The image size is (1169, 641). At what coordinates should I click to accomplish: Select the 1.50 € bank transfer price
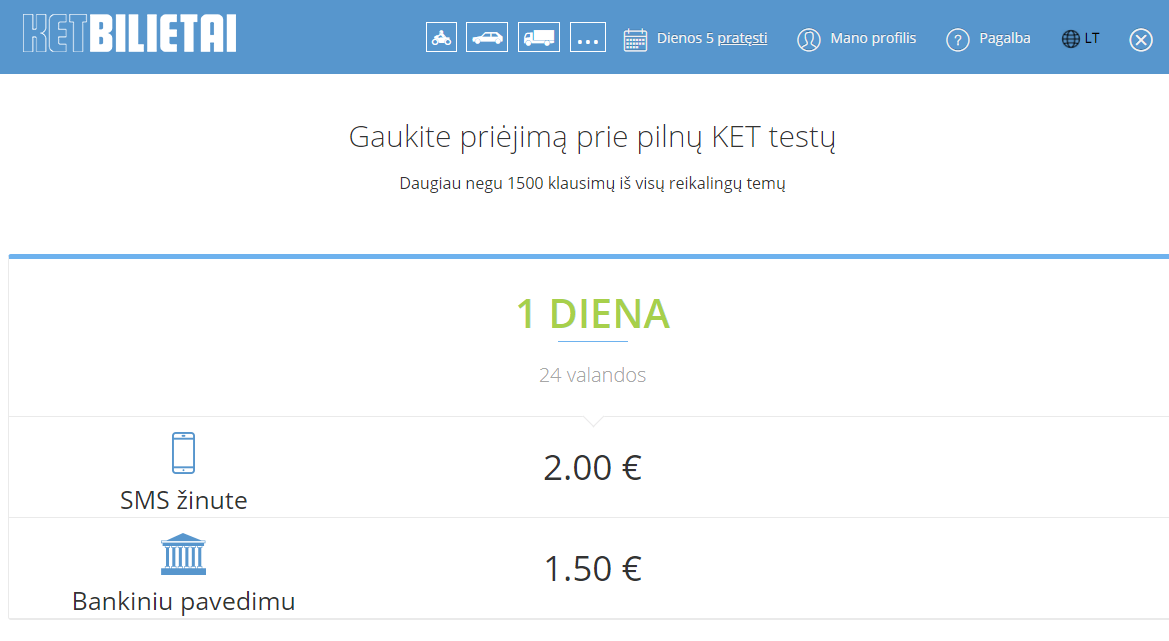pos(592,569)
